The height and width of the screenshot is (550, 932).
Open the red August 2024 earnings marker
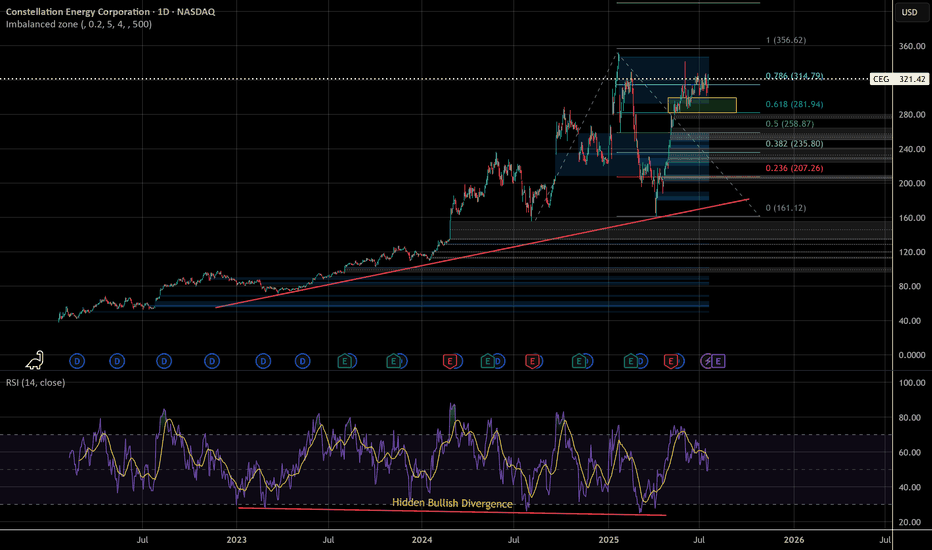pyautogui.click(x=532, y=361)
